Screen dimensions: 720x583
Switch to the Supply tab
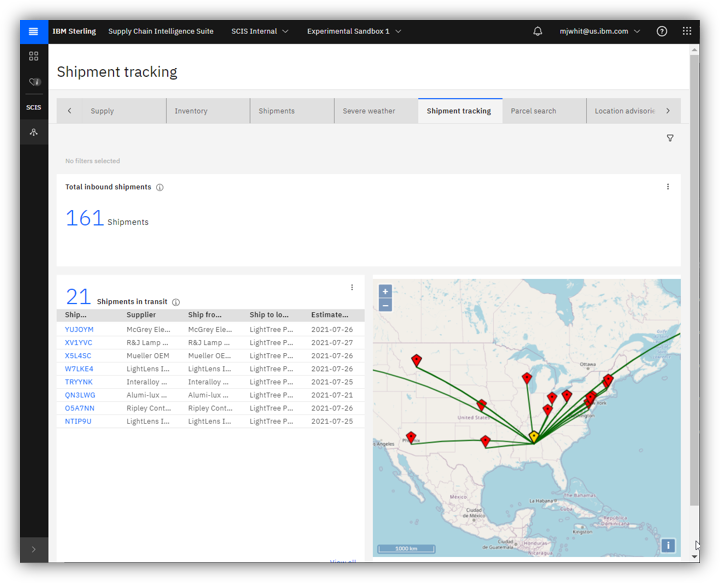tap(124, 111)
